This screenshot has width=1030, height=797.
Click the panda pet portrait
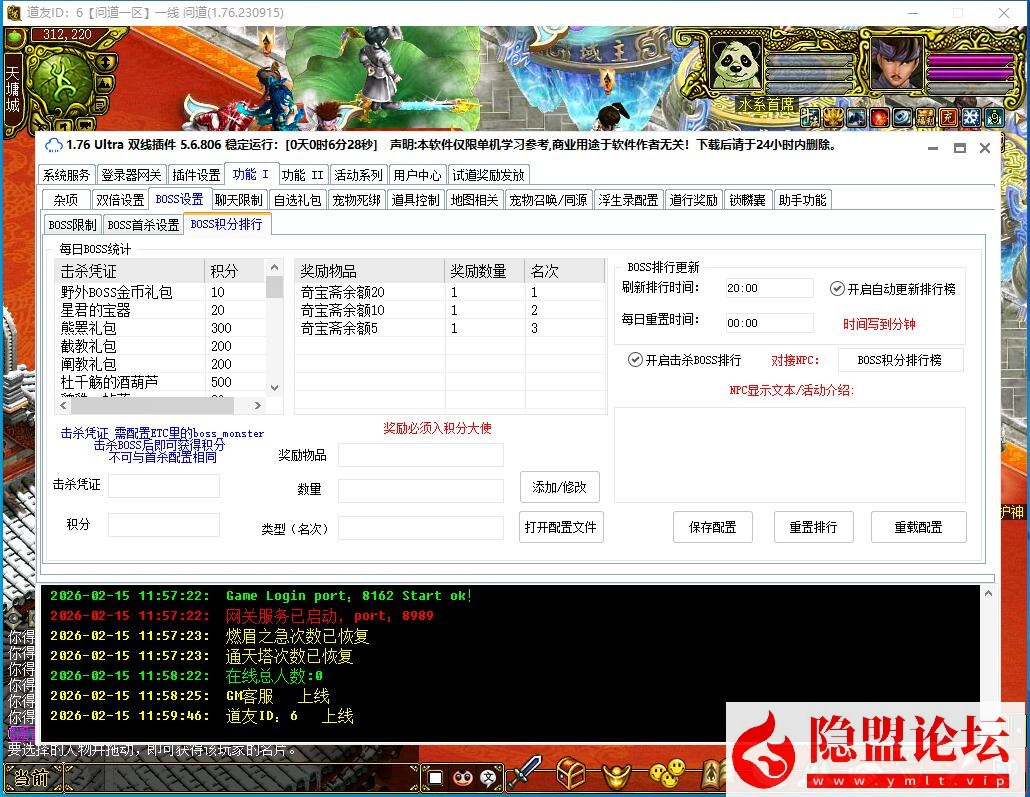(x=737, y=62)
